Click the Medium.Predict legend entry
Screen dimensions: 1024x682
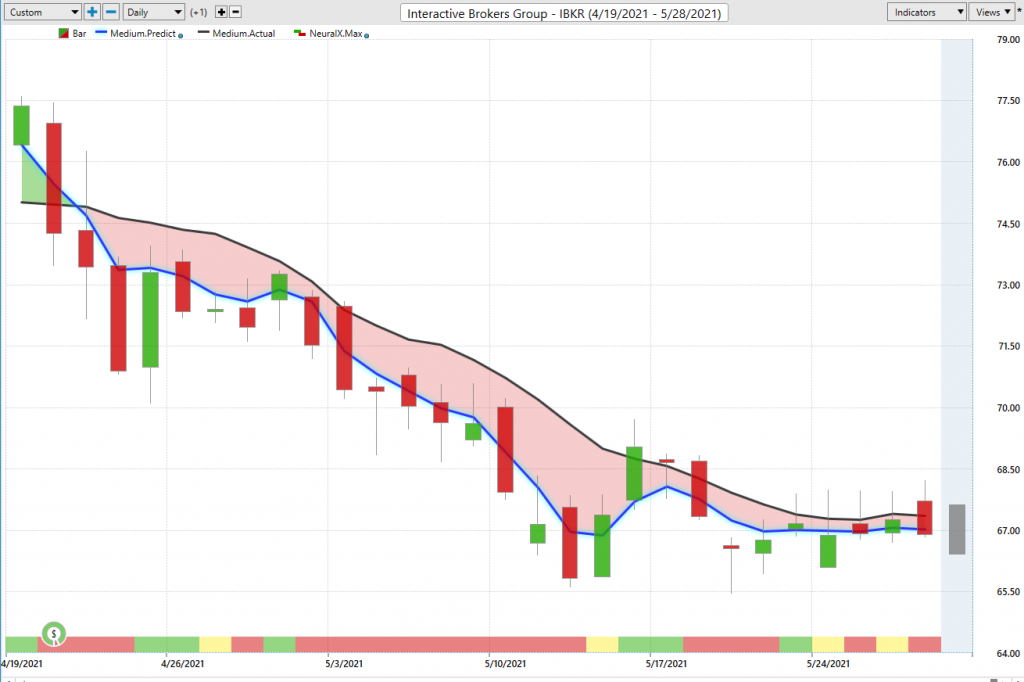click(x=136, y=33)
